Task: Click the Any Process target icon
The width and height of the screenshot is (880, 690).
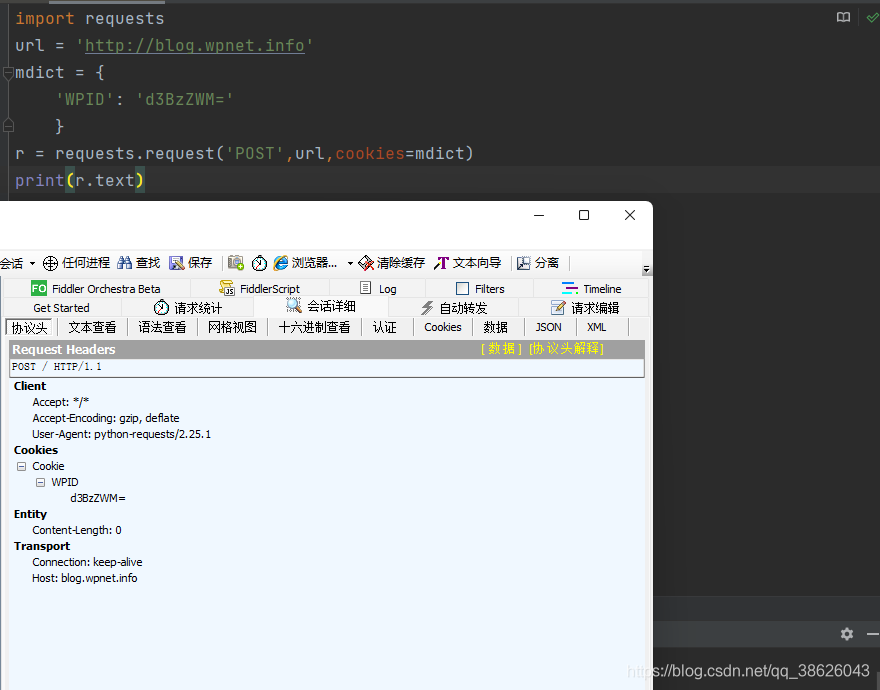Action: (x=51, y=263)
